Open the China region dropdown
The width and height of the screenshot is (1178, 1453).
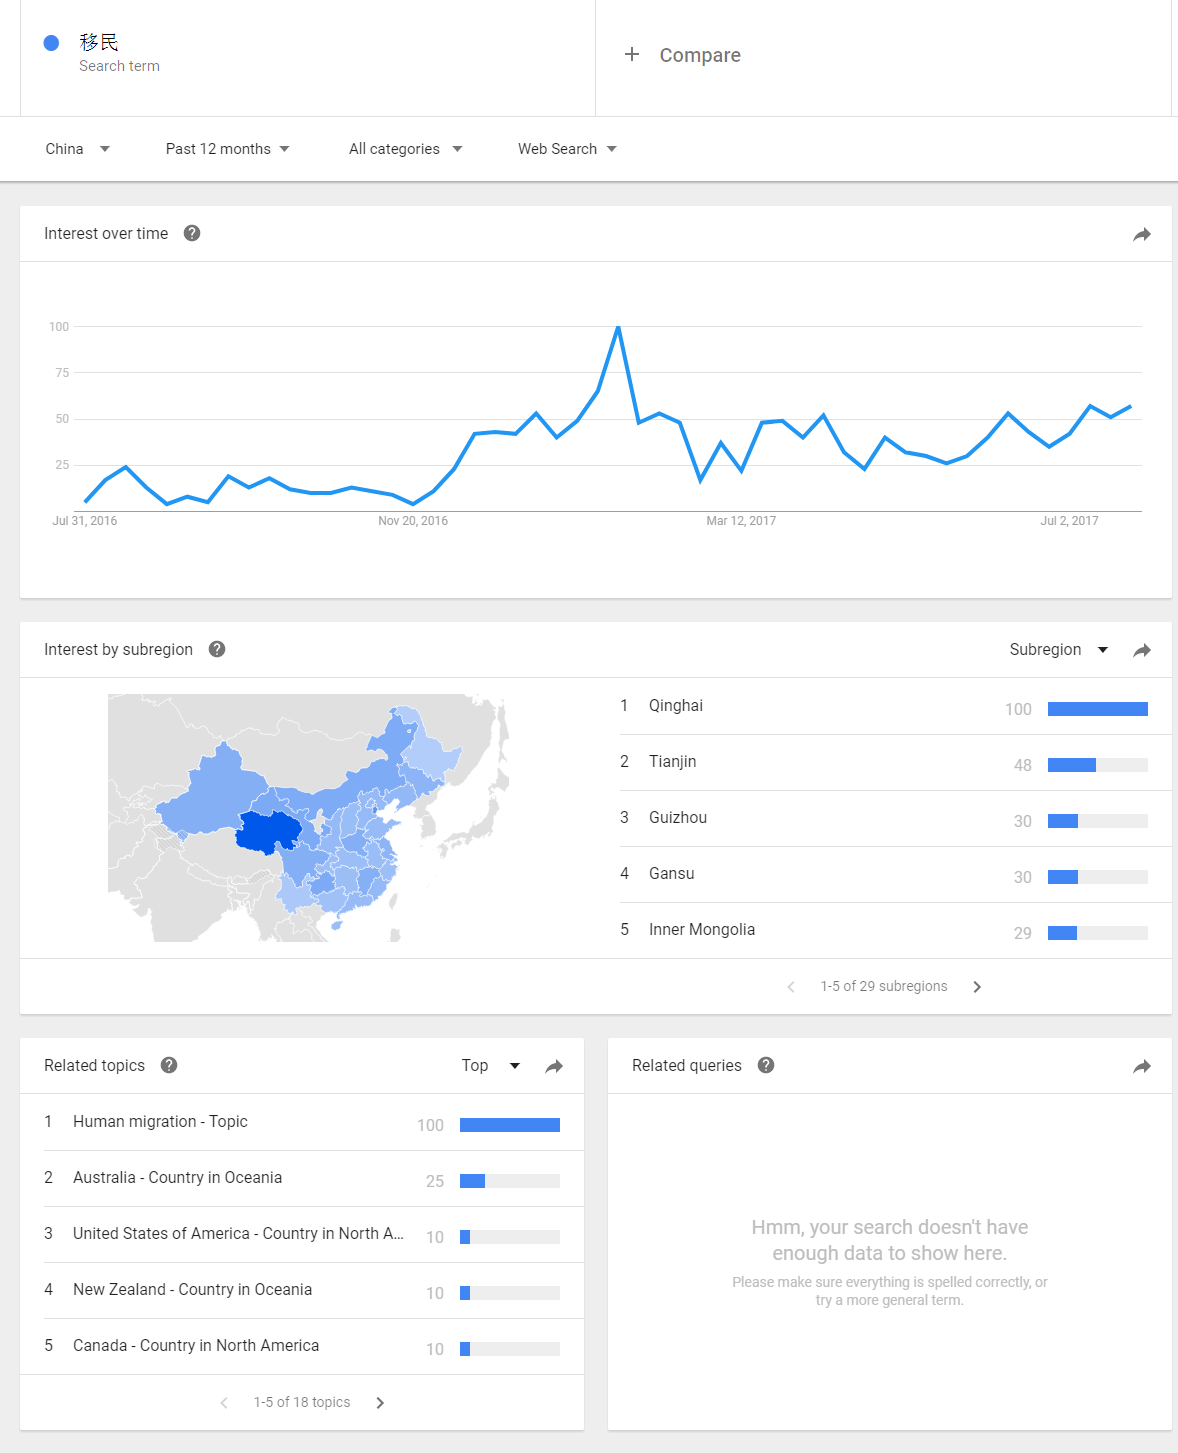(x=78, y=149)
